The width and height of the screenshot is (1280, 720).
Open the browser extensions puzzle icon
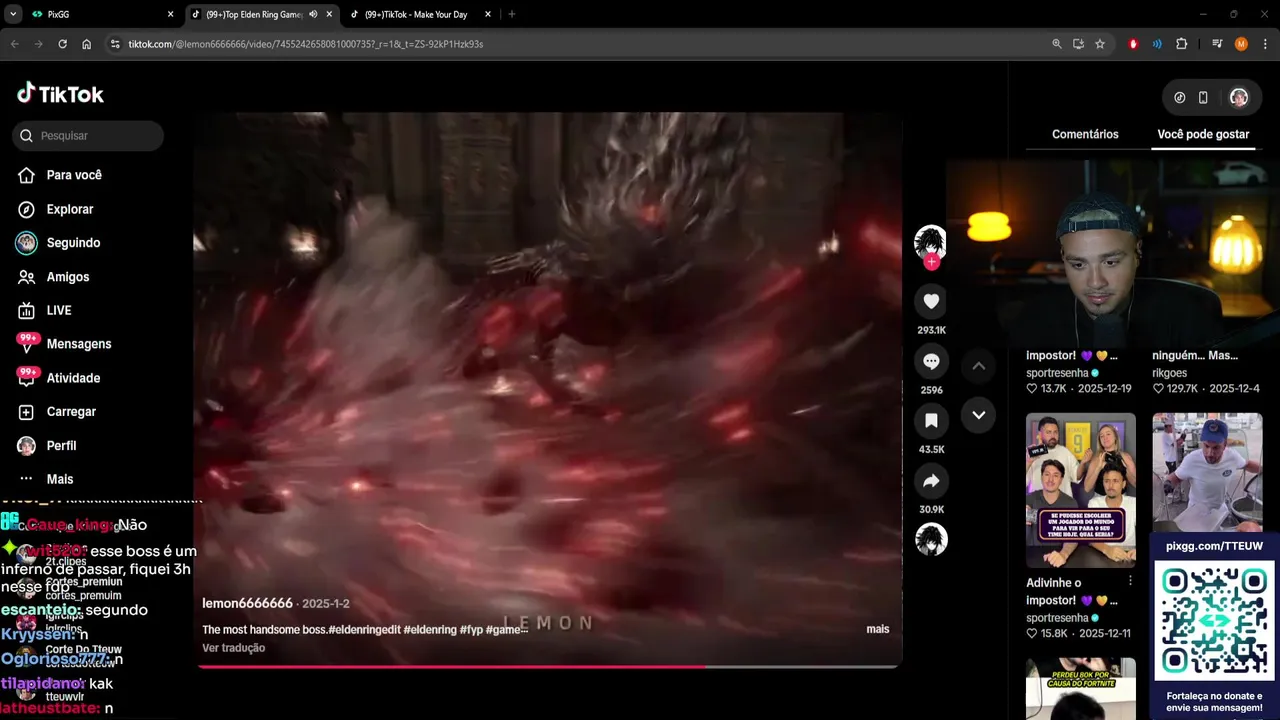[1181, 44]
